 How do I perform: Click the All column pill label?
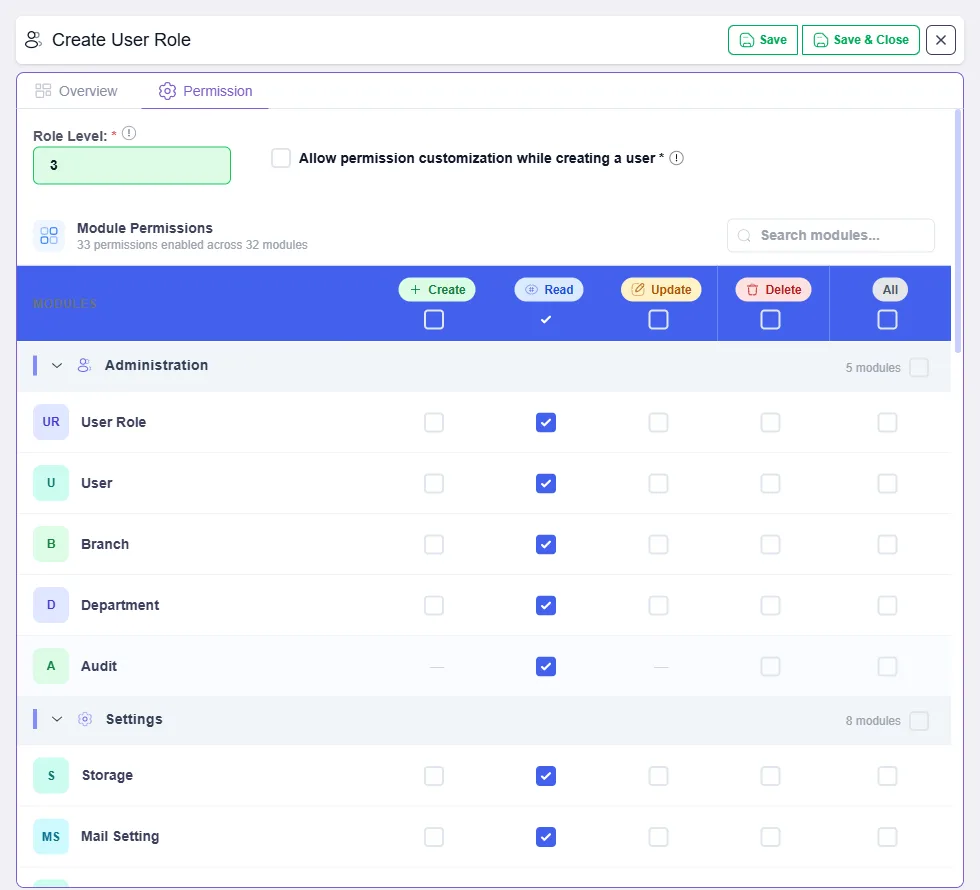click(x=890, y=290)
